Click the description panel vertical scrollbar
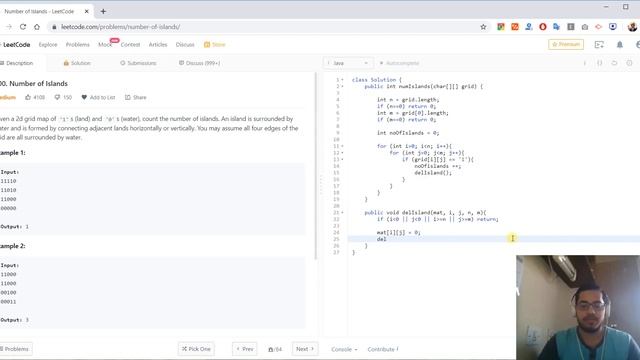The height and width of the screenshot is (360, 640). 316,166
